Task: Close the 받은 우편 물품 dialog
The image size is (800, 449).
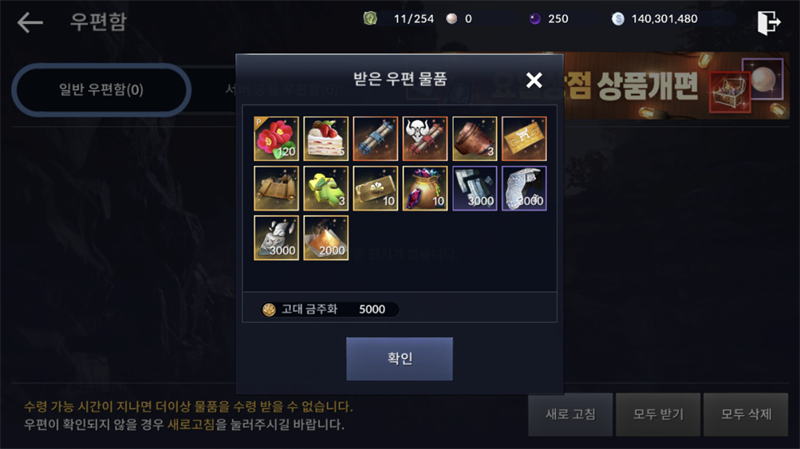Action: pyautogui.click(x=534, y=80)
